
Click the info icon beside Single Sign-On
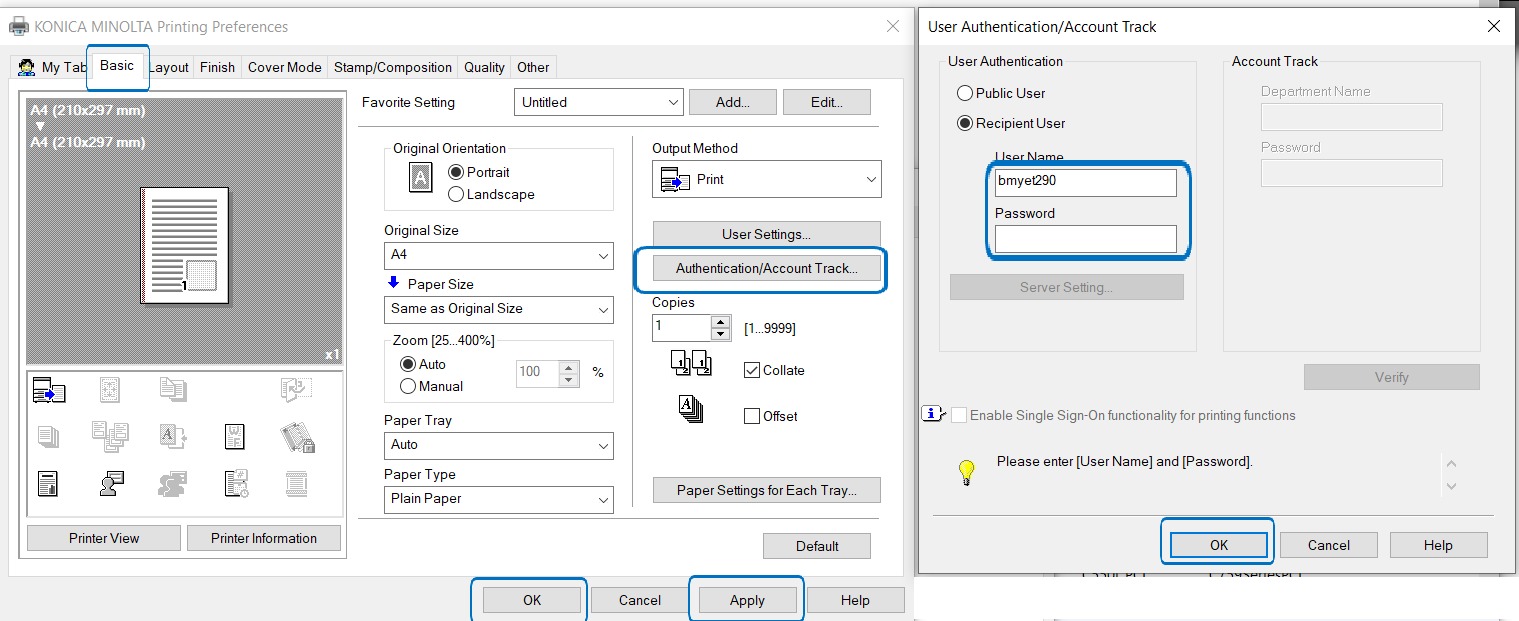[932, 415]
